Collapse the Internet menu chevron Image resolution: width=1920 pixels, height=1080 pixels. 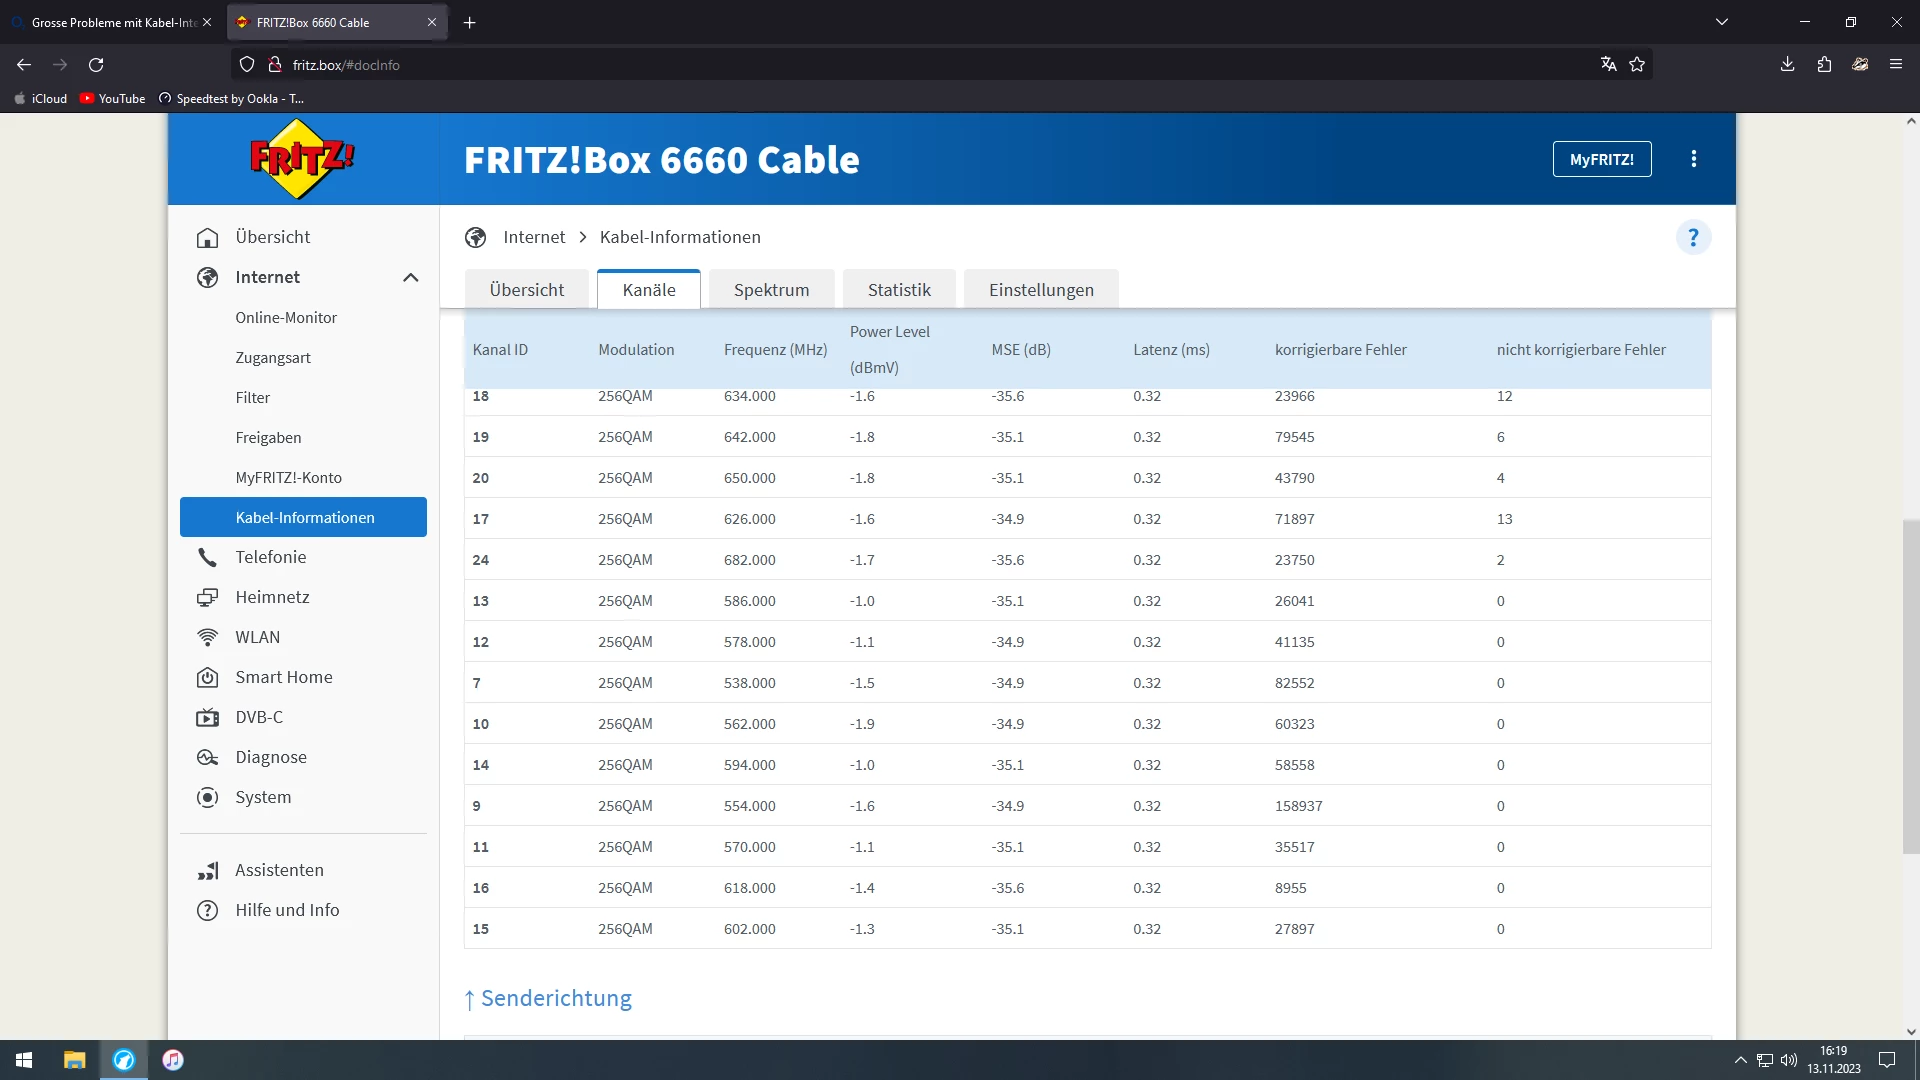410,278
